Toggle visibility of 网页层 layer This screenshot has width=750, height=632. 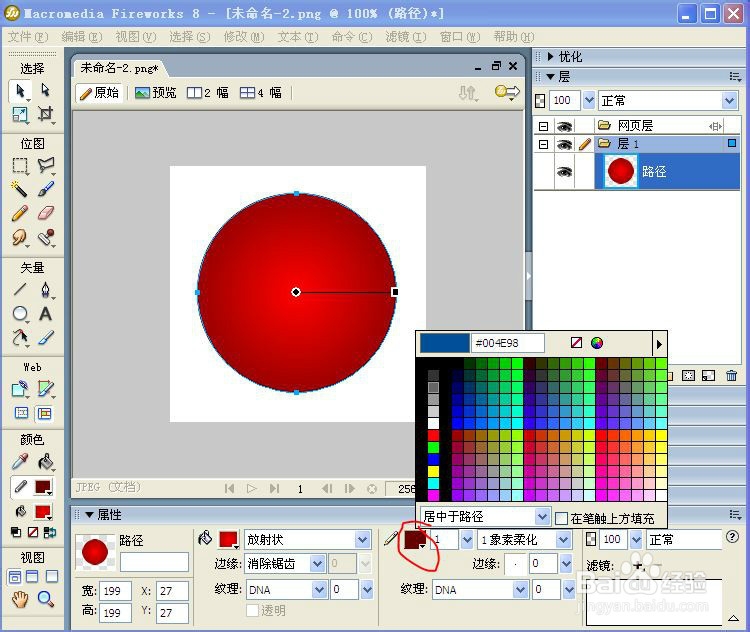point(564,126)
